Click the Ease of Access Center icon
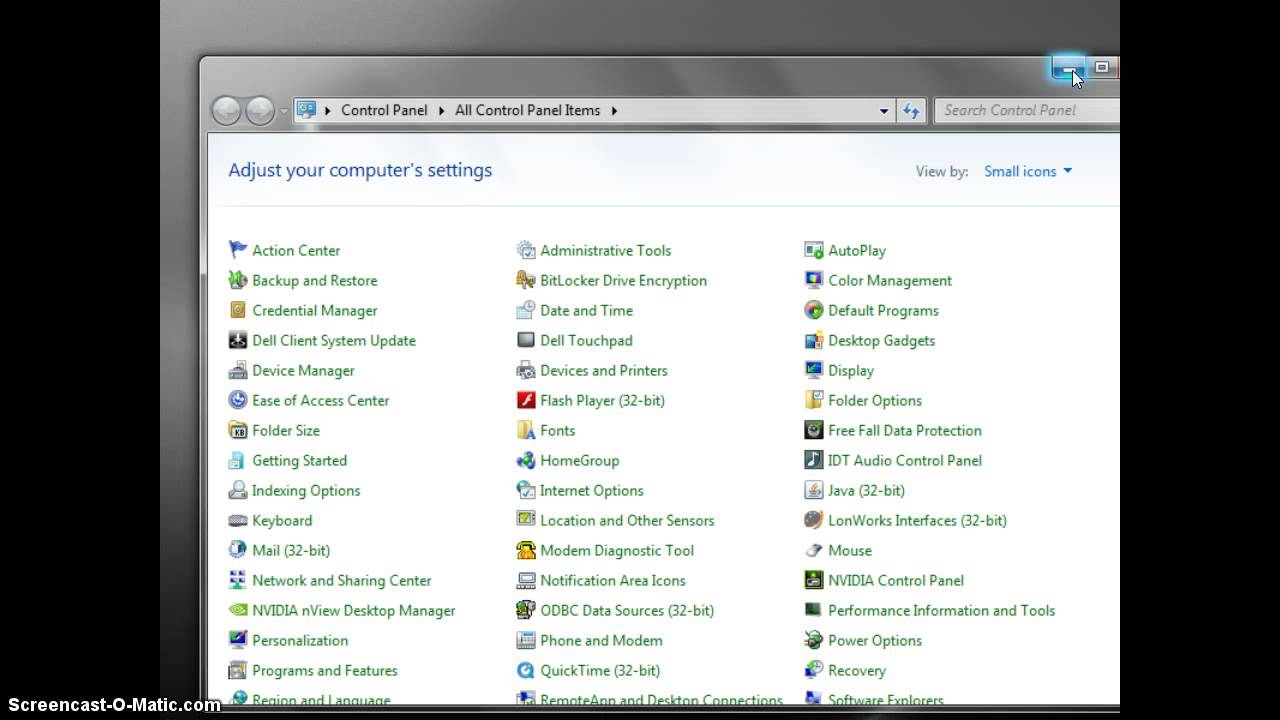Image resolution: width=1280 pixels, height=720 pixels. [237, 400]
